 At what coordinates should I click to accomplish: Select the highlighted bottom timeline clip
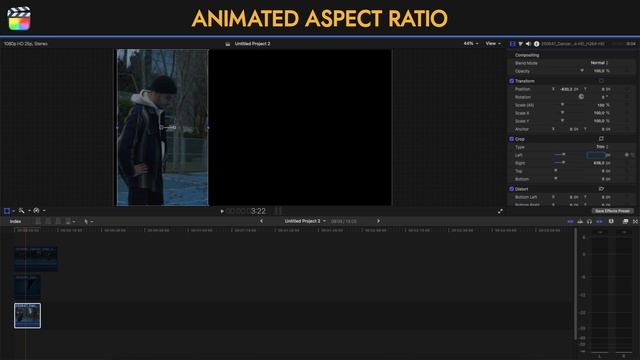click(27, 316)
